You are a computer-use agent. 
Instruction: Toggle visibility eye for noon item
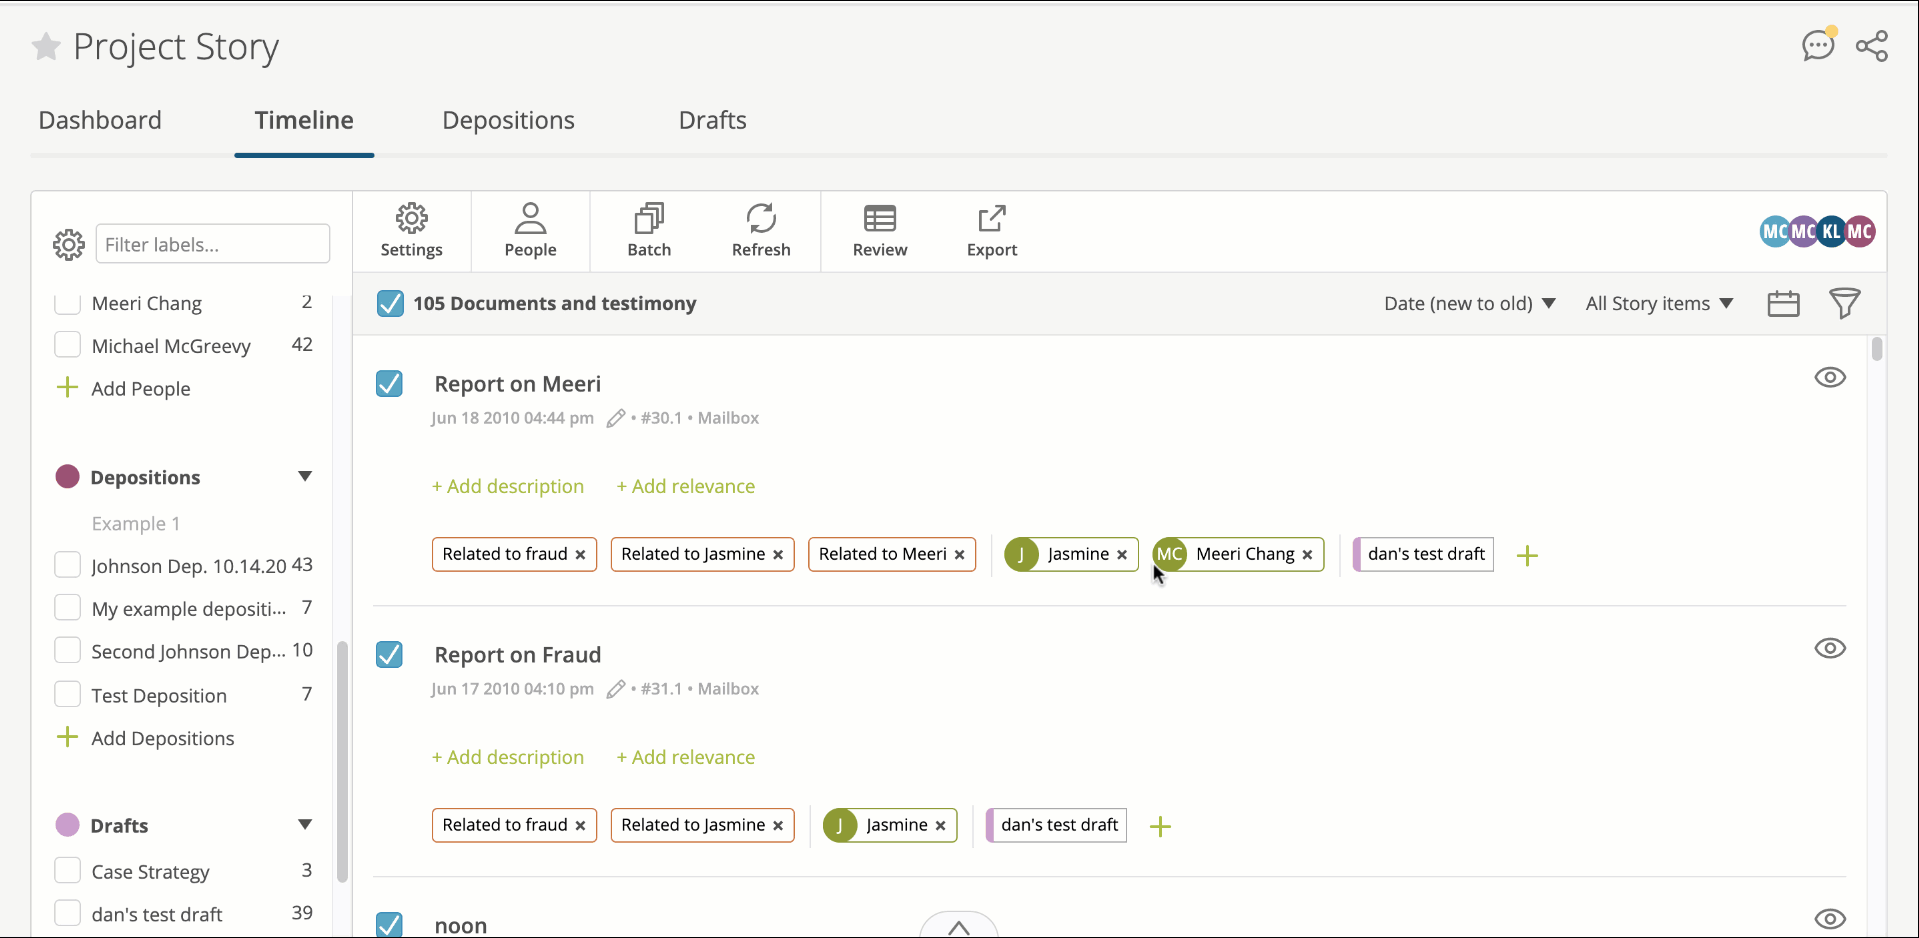[1830, 919]
